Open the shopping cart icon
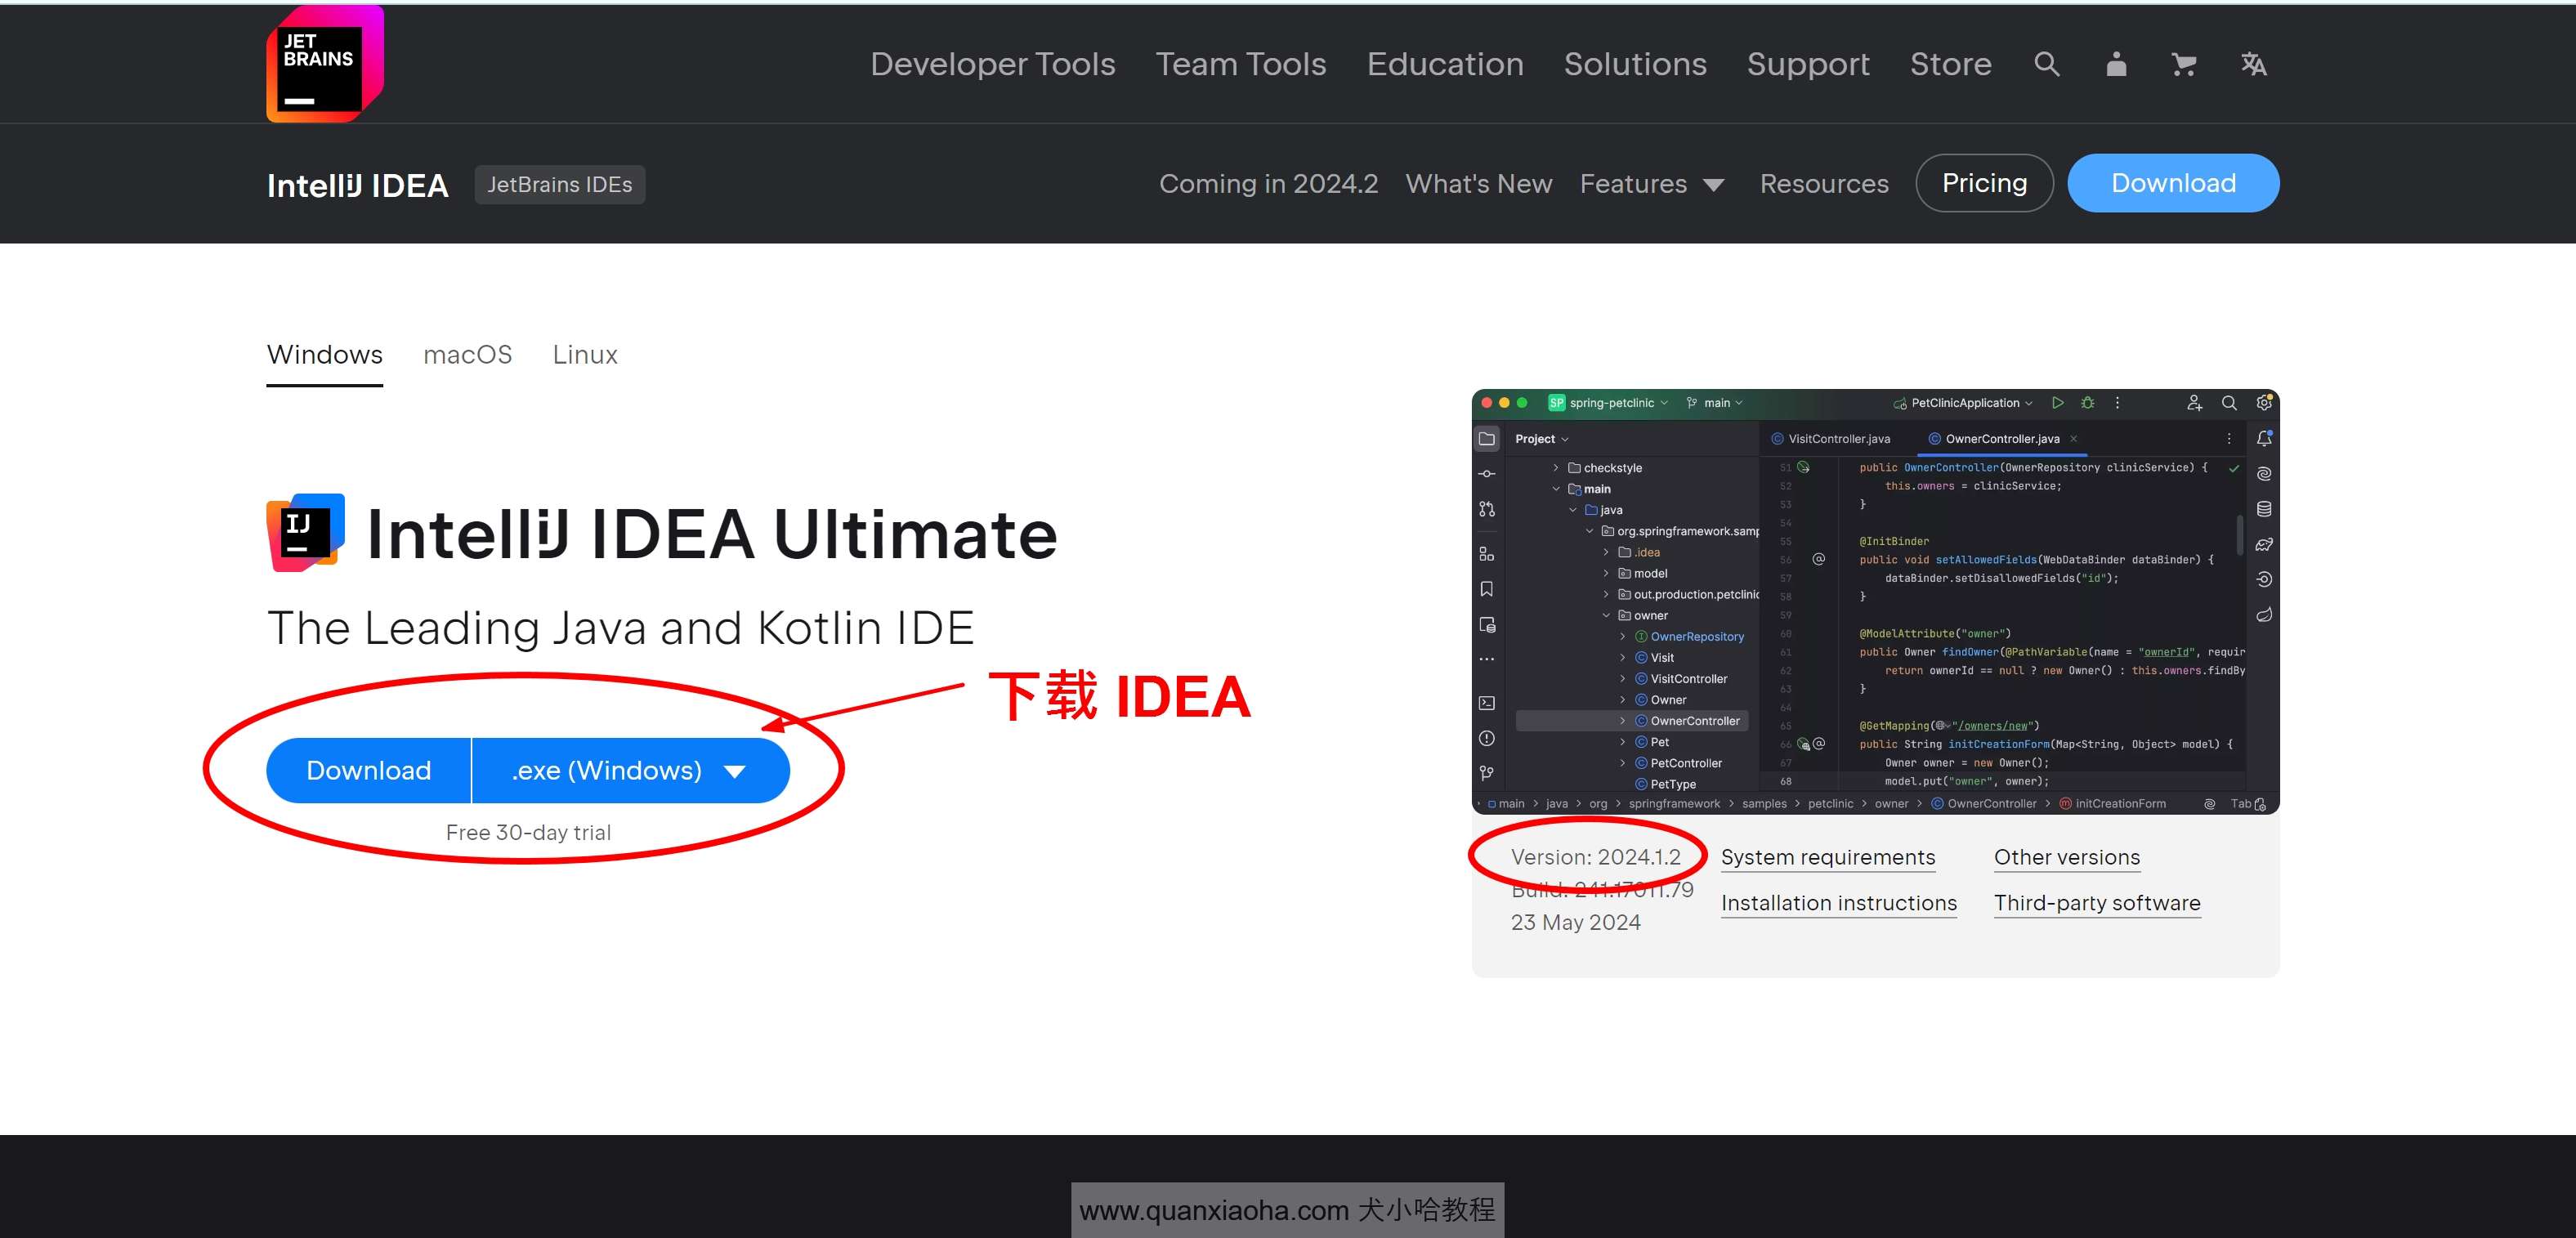 (x=2184, y=64)
